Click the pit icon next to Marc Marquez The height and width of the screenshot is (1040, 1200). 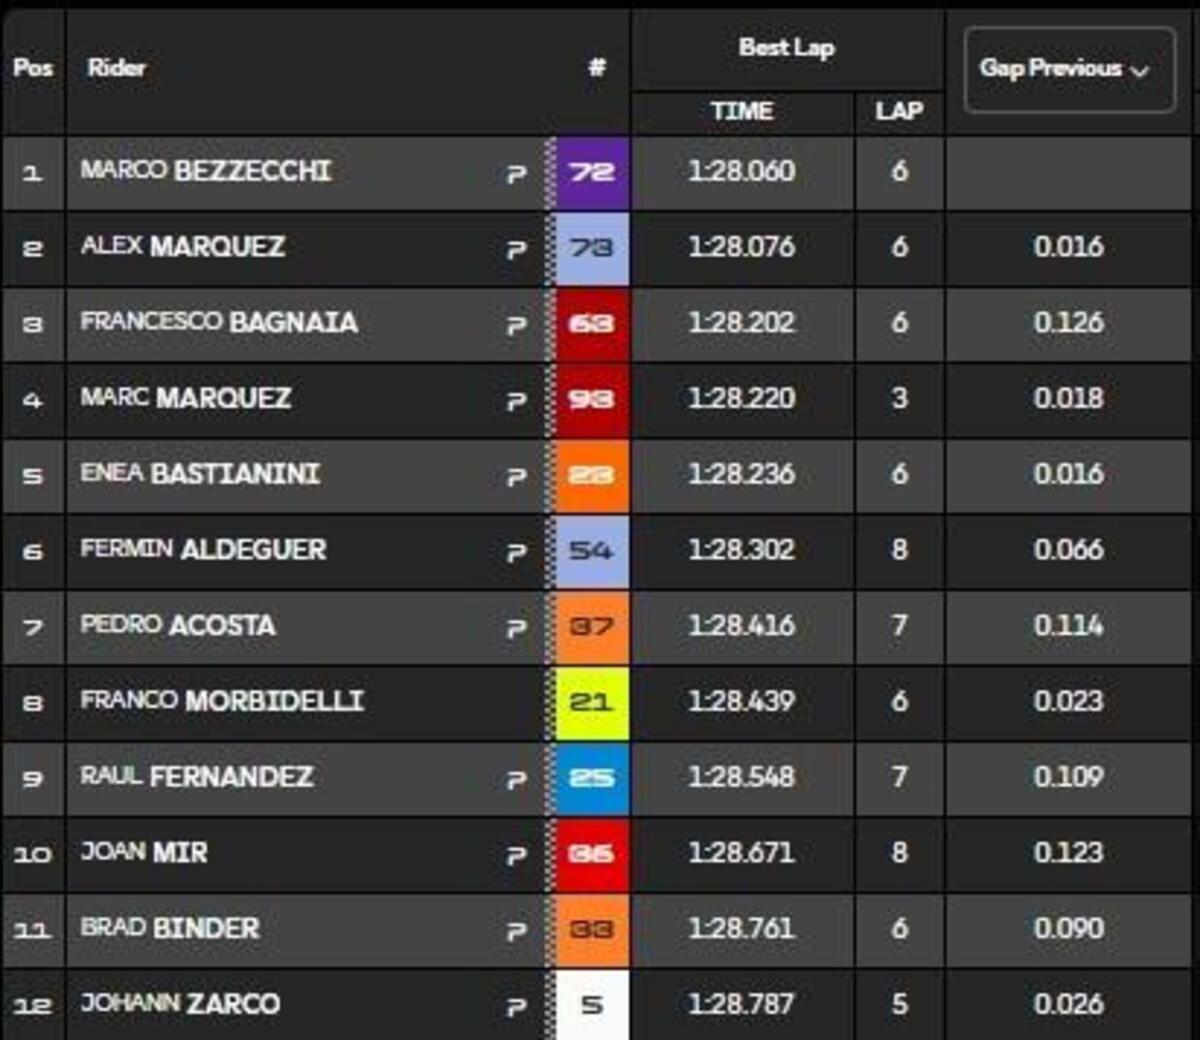pyautogui.click(x=516, y=401)
